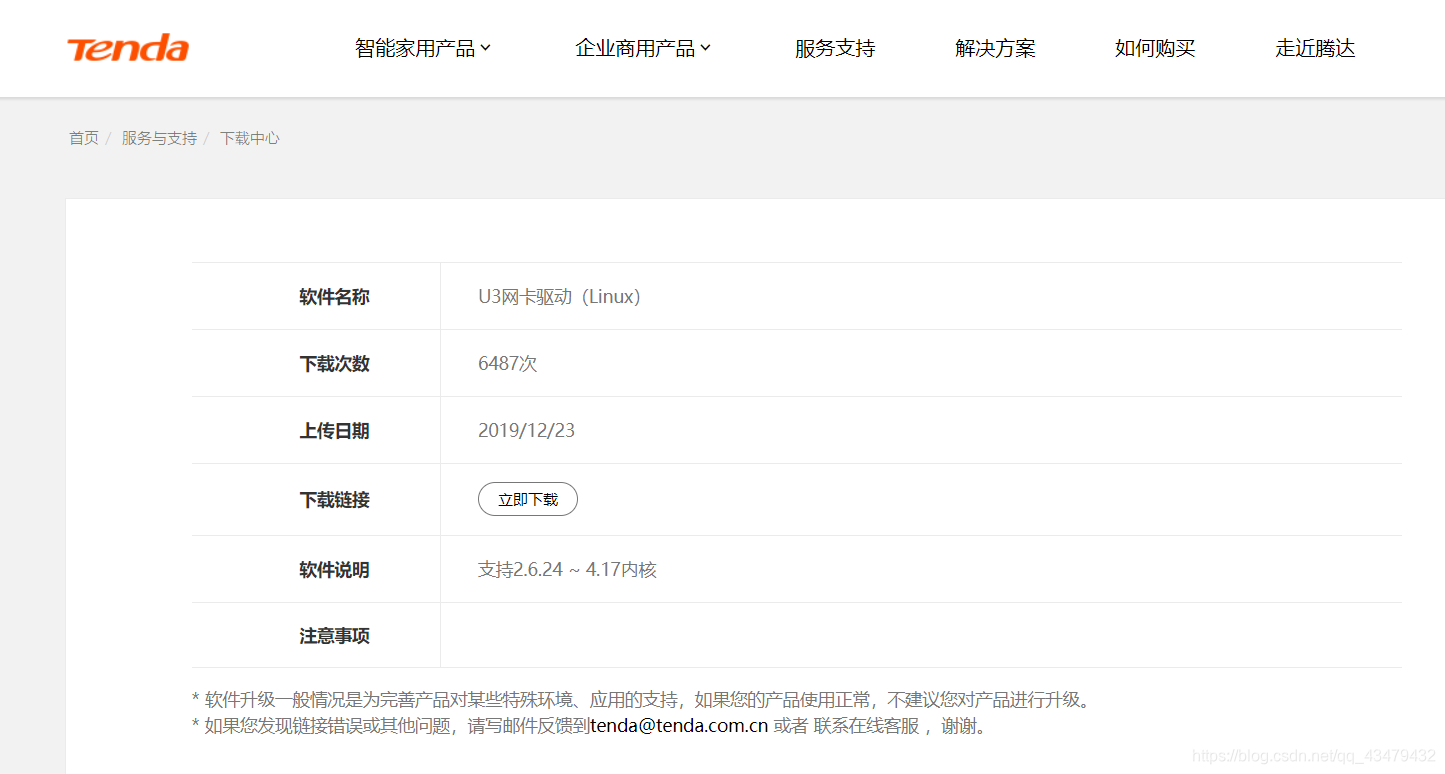
Task: Go to 首页 breadcrumb link
Action: [x=84, y=138]
